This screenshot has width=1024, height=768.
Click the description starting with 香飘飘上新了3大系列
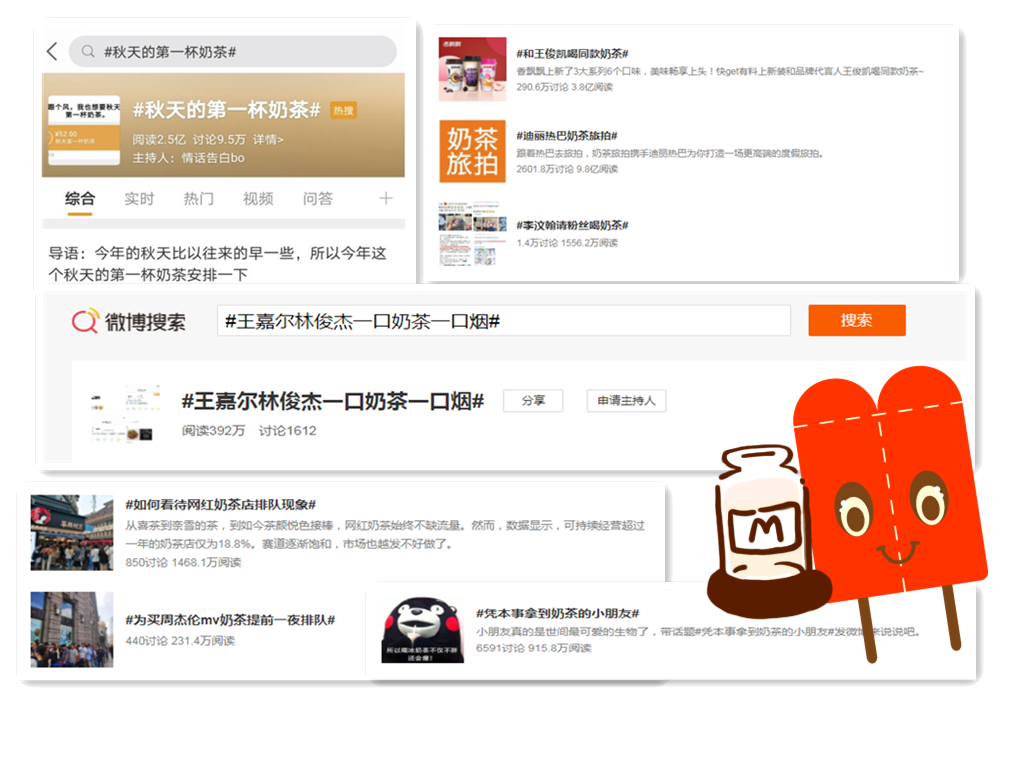[720, 71]
